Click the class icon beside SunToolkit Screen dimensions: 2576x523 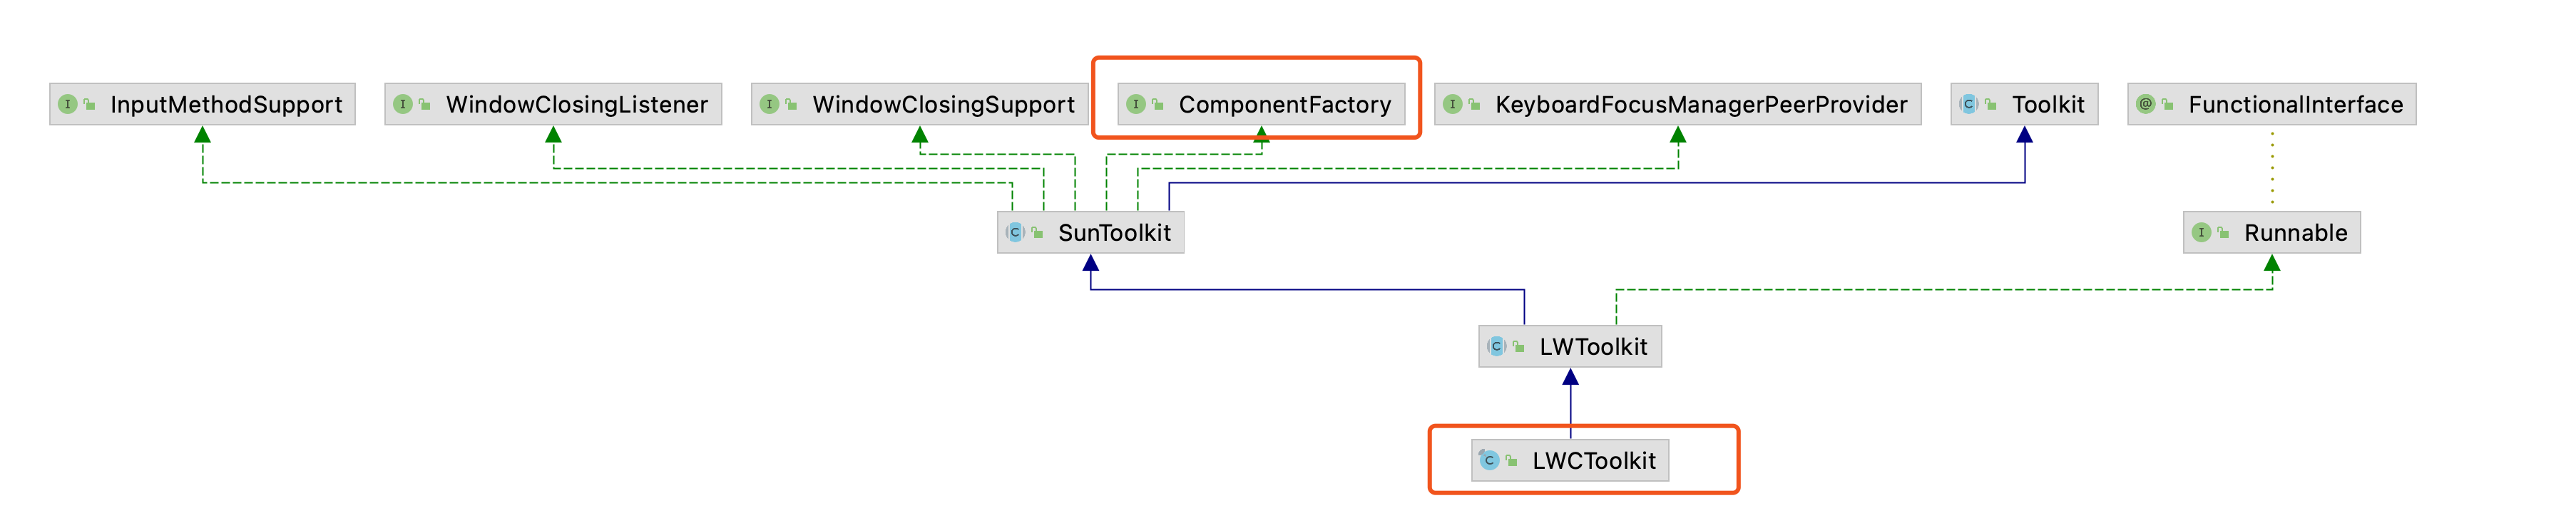(x=1015, y=232)
